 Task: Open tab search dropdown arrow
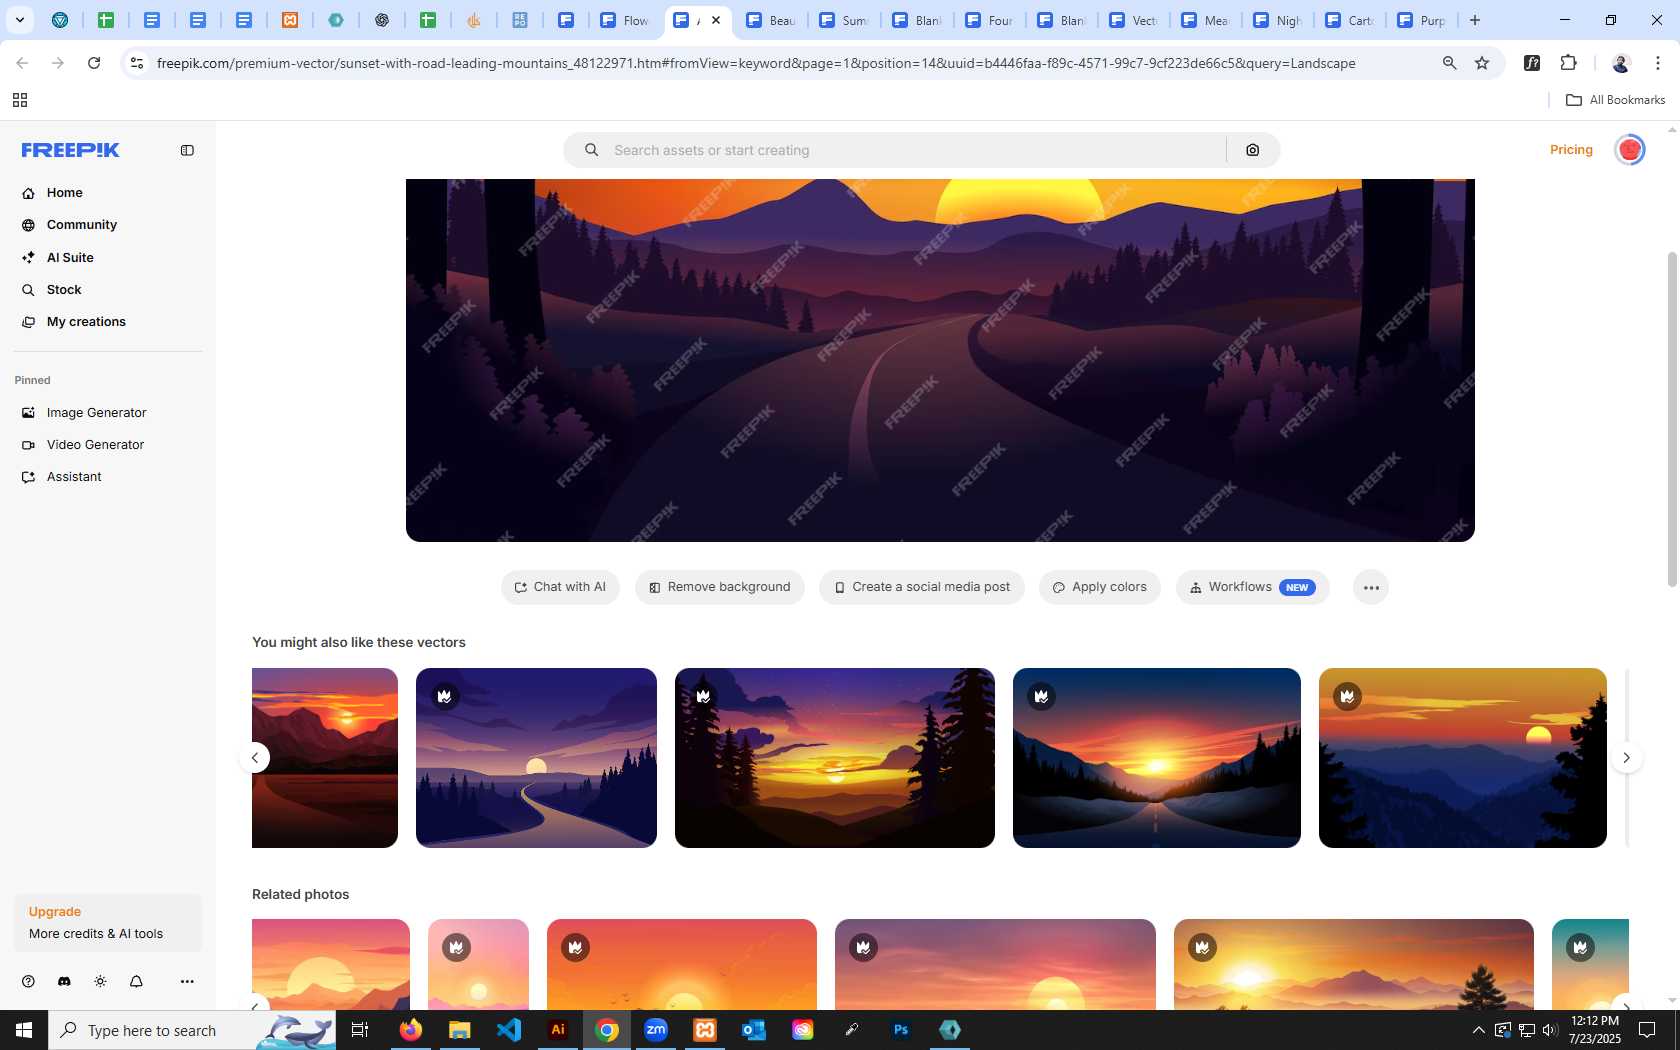click(19, 20)
